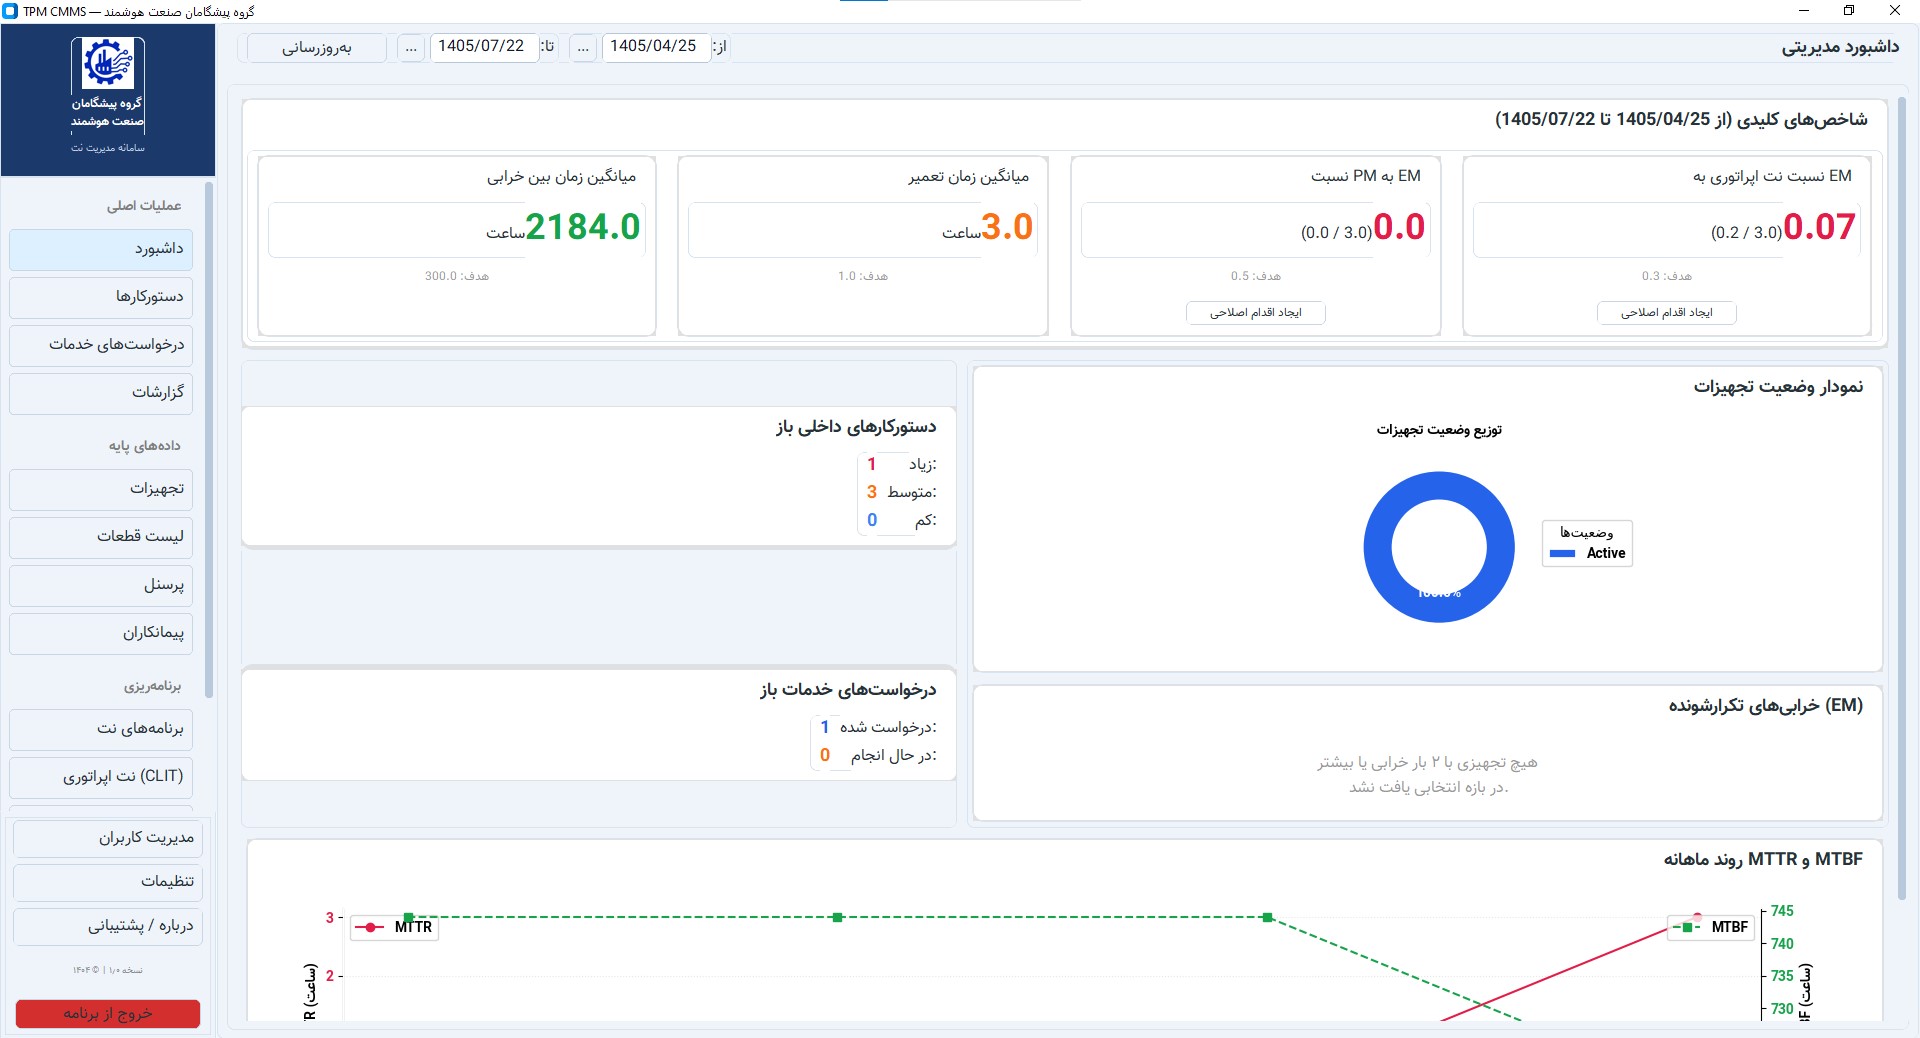Click the داشبورد مدیریتی page title
Viewport: 1920px width, 1038px height.
point(1840,47)
